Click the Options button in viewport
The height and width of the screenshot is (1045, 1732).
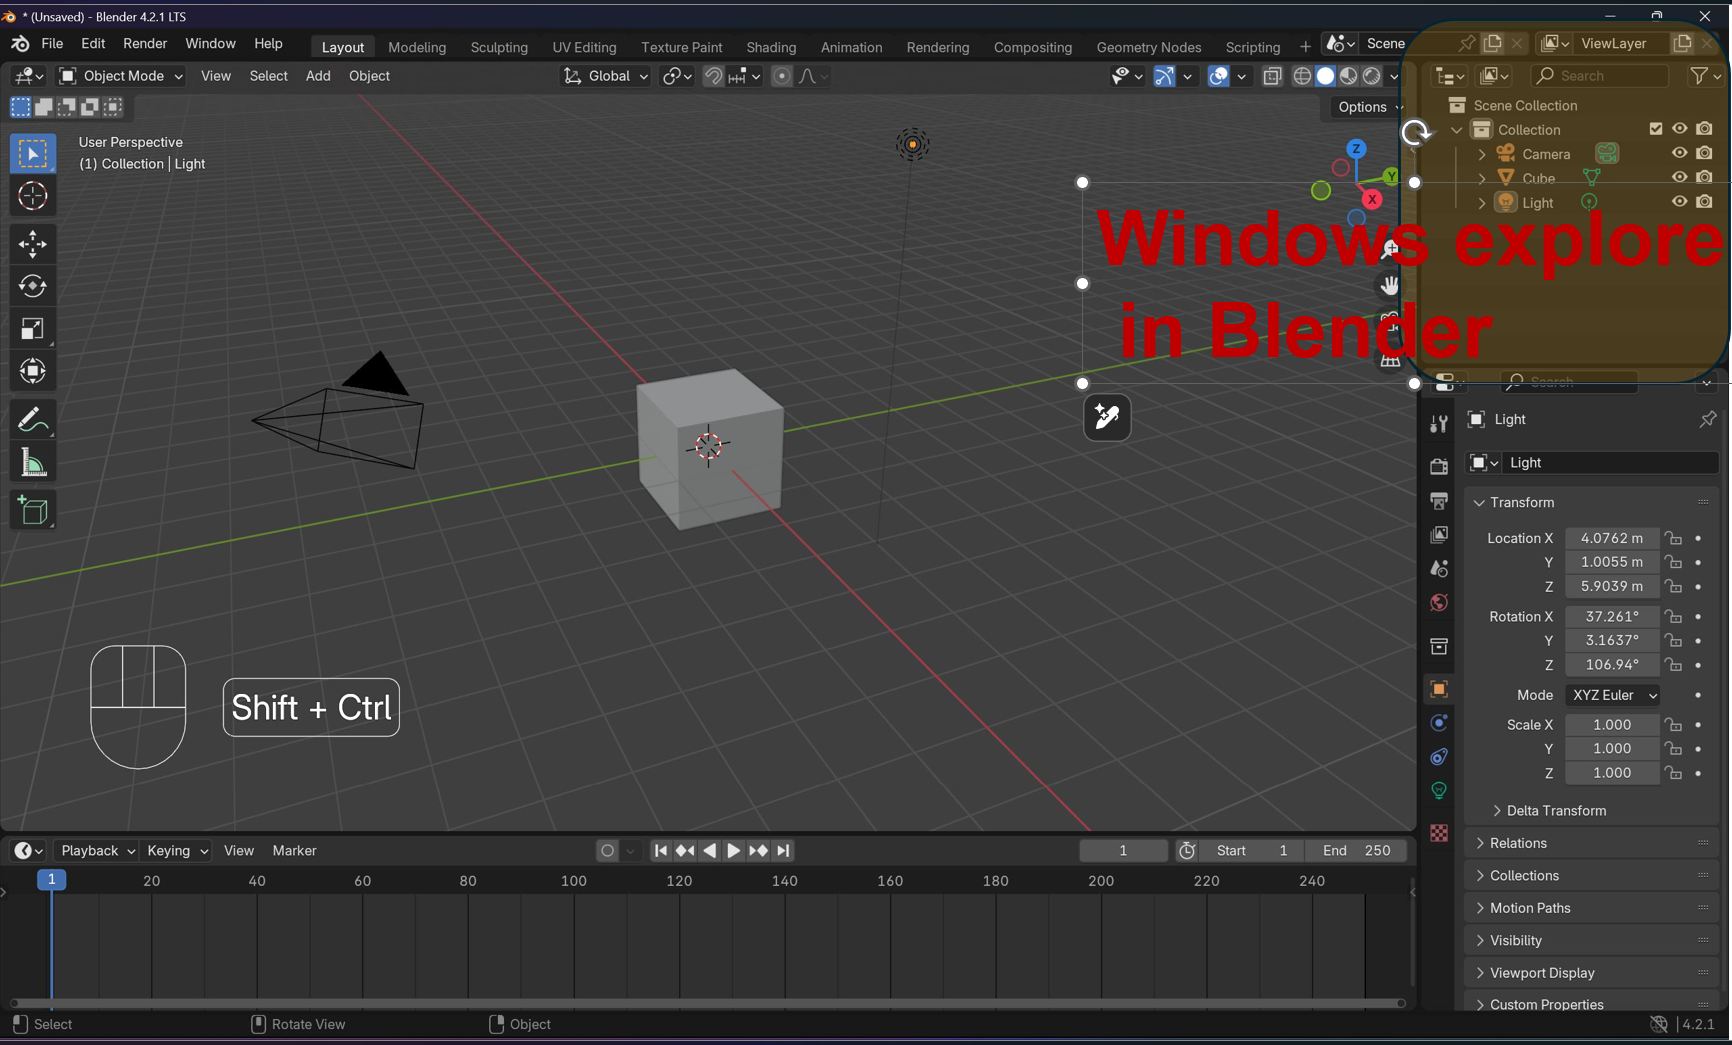click(x=1369, y=107)
